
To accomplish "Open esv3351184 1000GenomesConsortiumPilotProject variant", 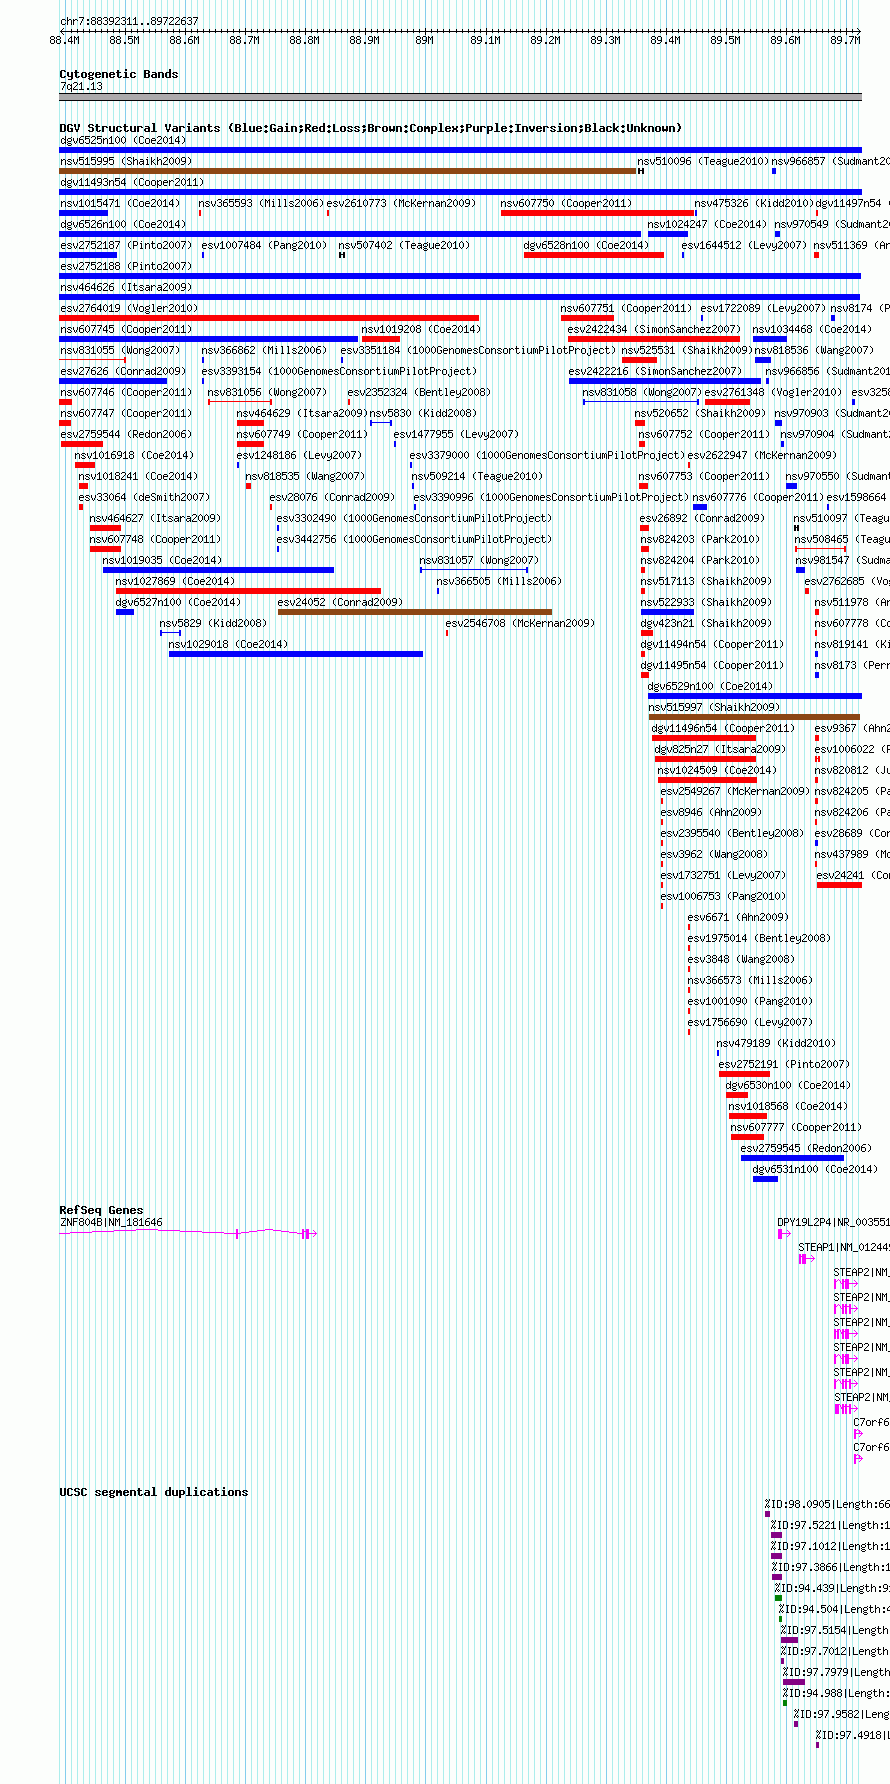I will (x=478, y=351).
